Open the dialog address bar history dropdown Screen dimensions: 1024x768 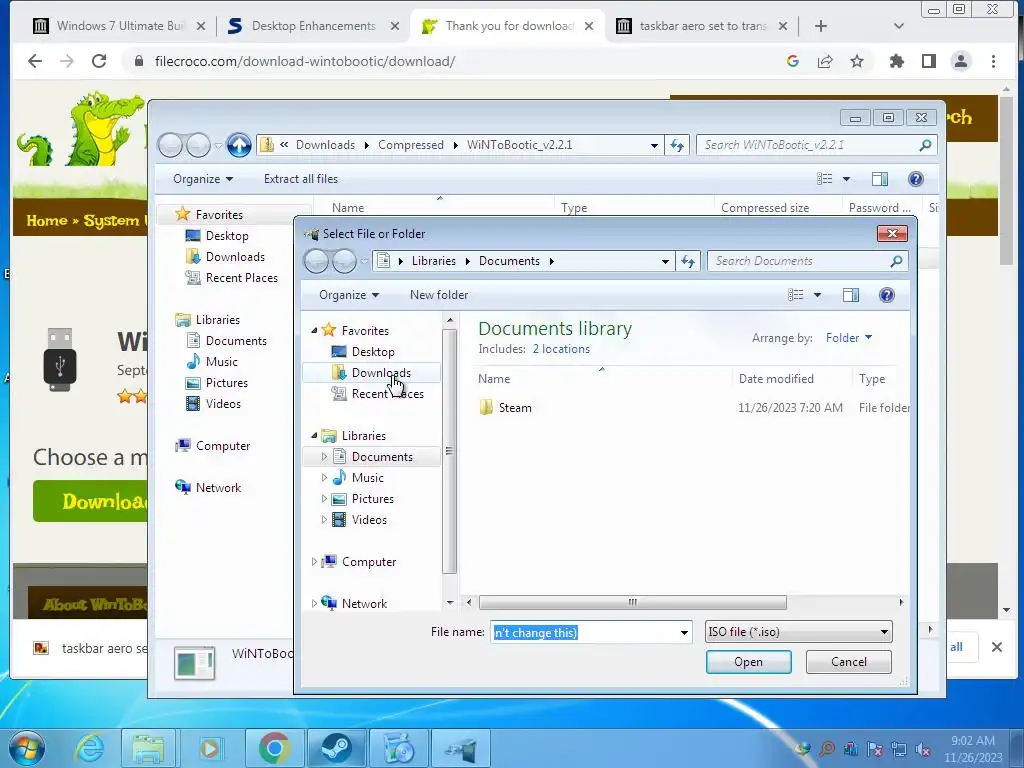click(665, 261)
